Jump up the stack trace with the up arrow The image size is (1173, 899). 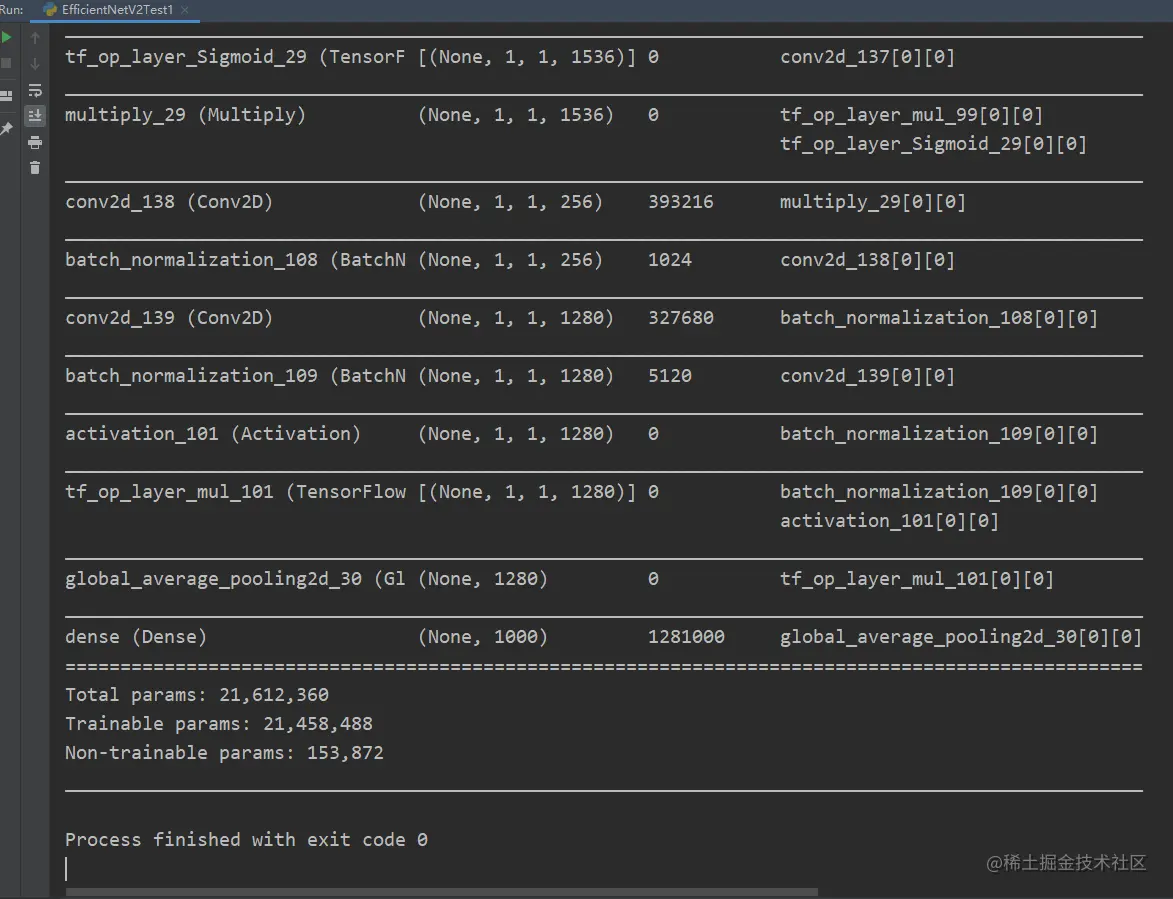point(34,37)
